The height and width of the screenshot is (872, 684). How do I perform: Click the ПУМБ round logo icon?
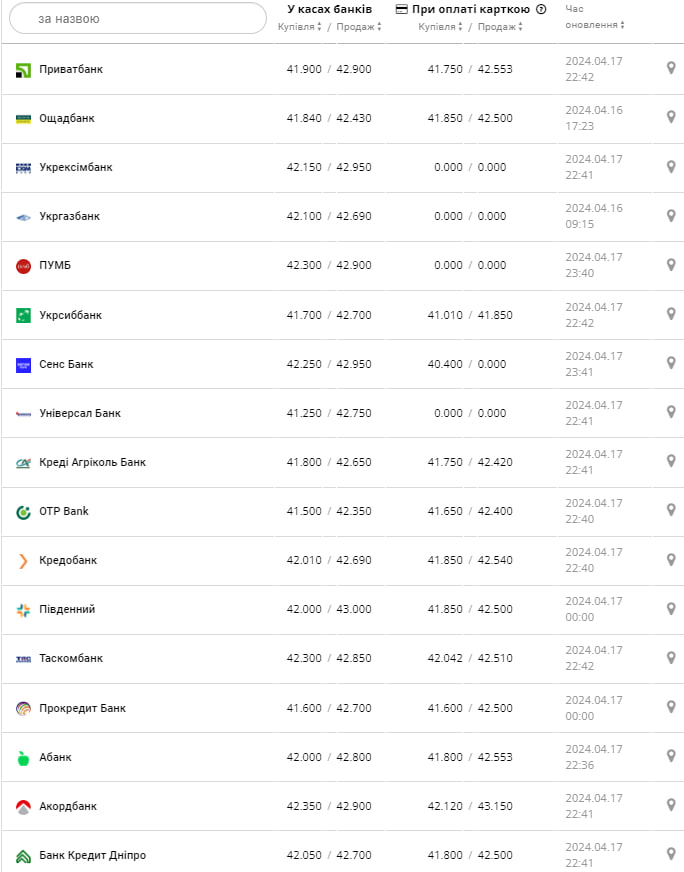click(x=24, y=265)
